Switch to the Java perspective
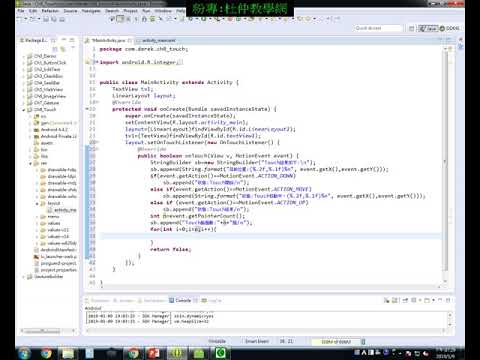 pos(428,28)
